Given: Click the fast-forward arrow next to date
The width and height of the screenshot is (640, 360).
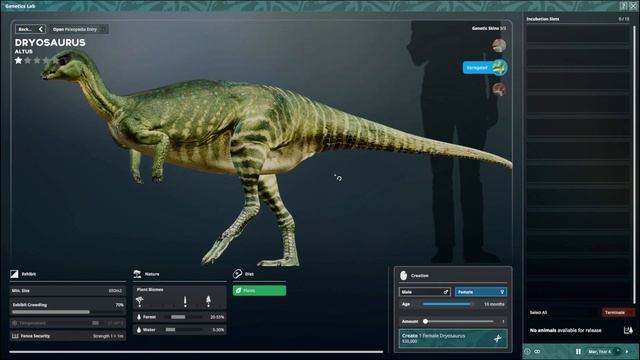Looking at the screenshot, I should point(627,351).
